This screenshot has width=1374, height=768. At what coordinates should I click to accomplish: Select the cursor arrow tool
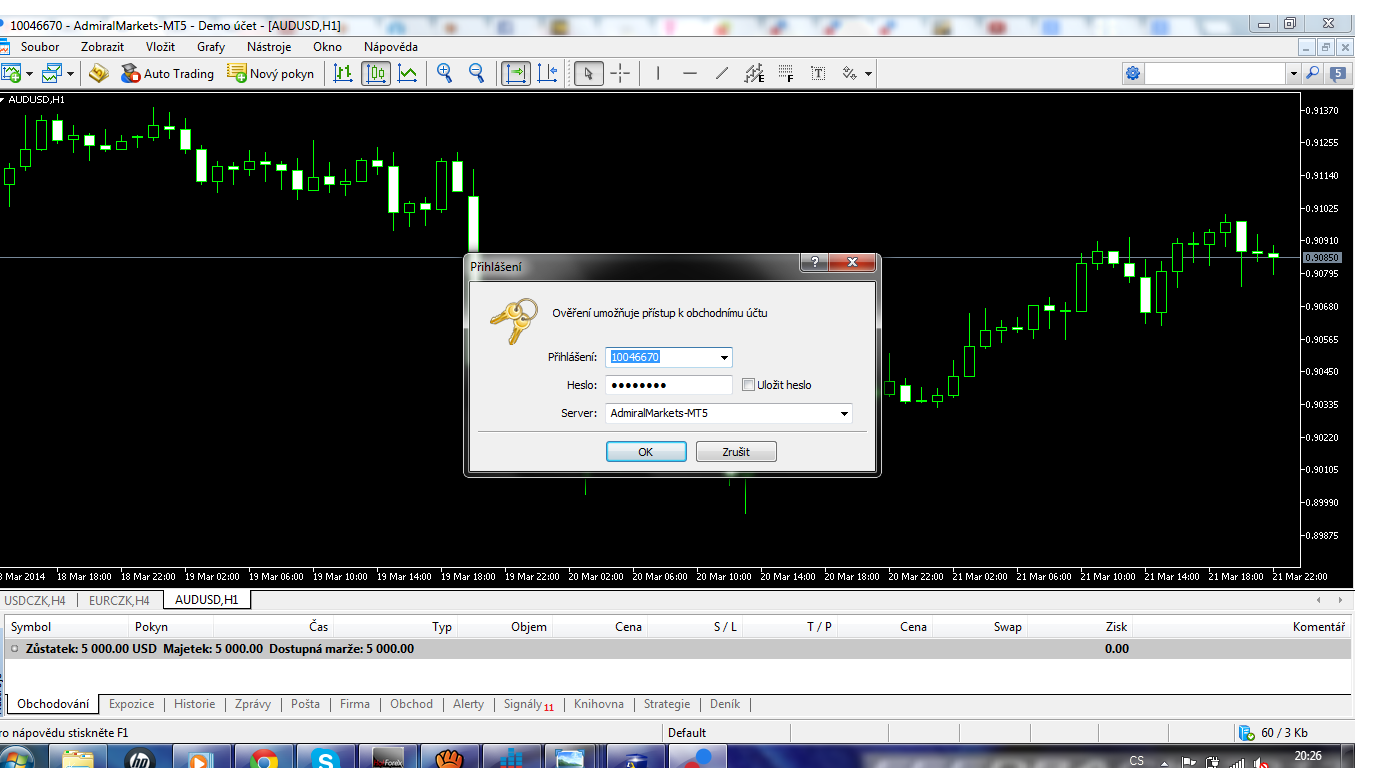(x=589, y=73)
